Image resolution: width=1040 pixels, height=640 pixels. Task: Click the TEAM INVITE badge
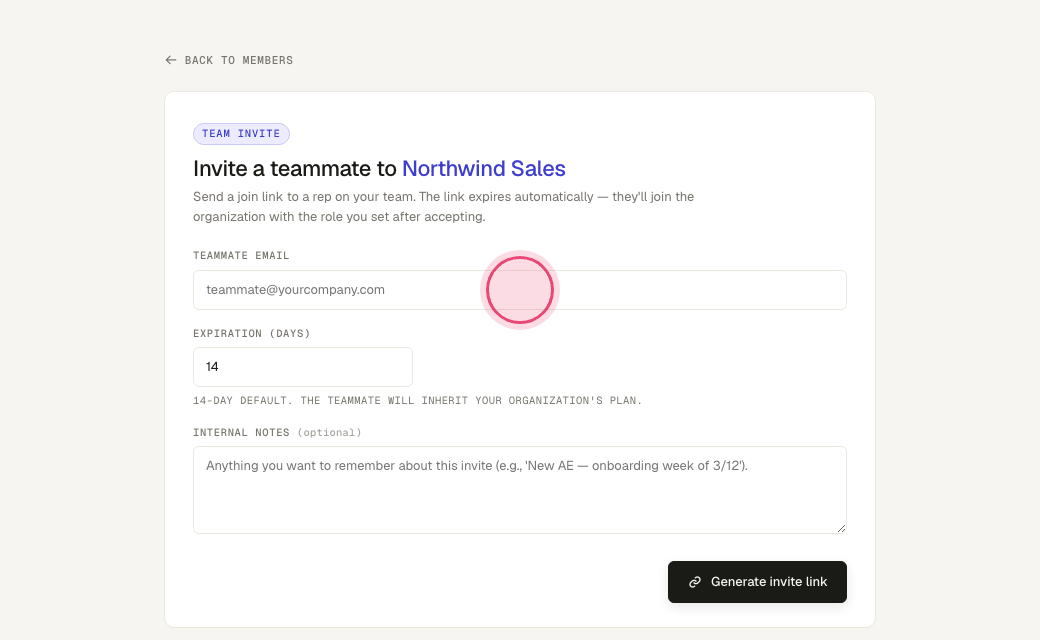[241, 134]
